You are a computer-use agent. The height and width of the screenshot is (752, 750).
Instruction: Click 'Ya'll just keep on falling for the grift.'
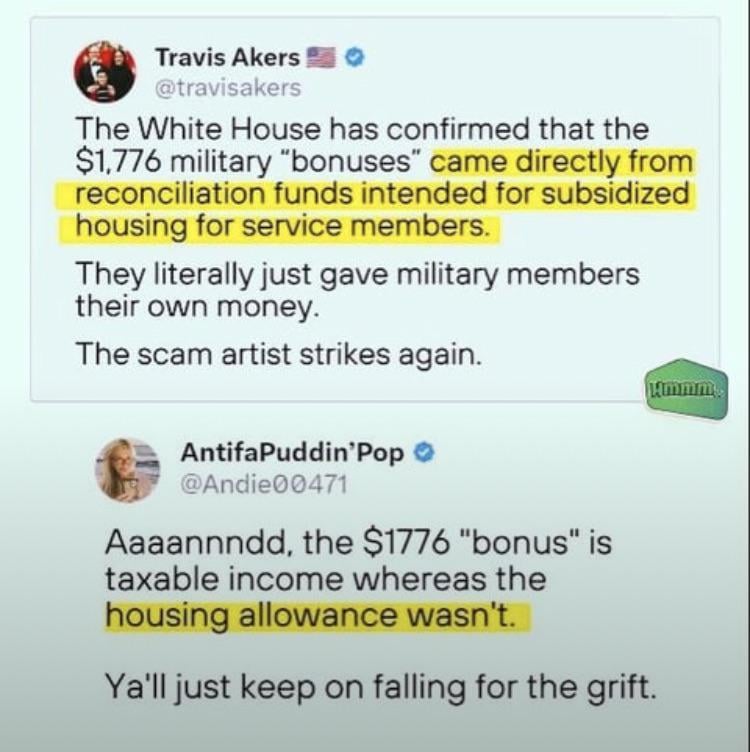pyautogui.click(x=380, y=687)
